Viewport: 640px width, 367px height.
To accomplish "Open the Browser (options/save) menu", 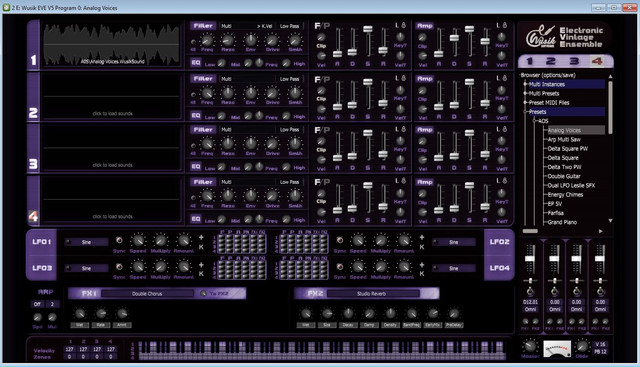I will point(547,75).
